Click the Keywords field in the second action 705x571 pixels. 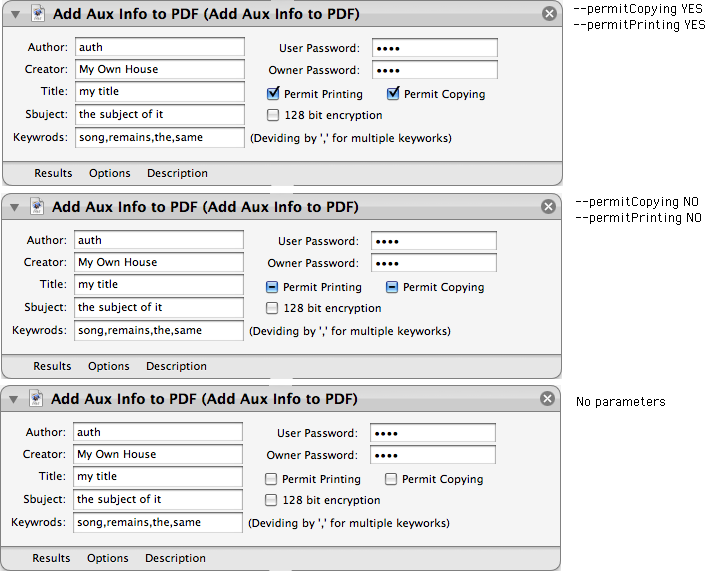click(x=159, y=330)
